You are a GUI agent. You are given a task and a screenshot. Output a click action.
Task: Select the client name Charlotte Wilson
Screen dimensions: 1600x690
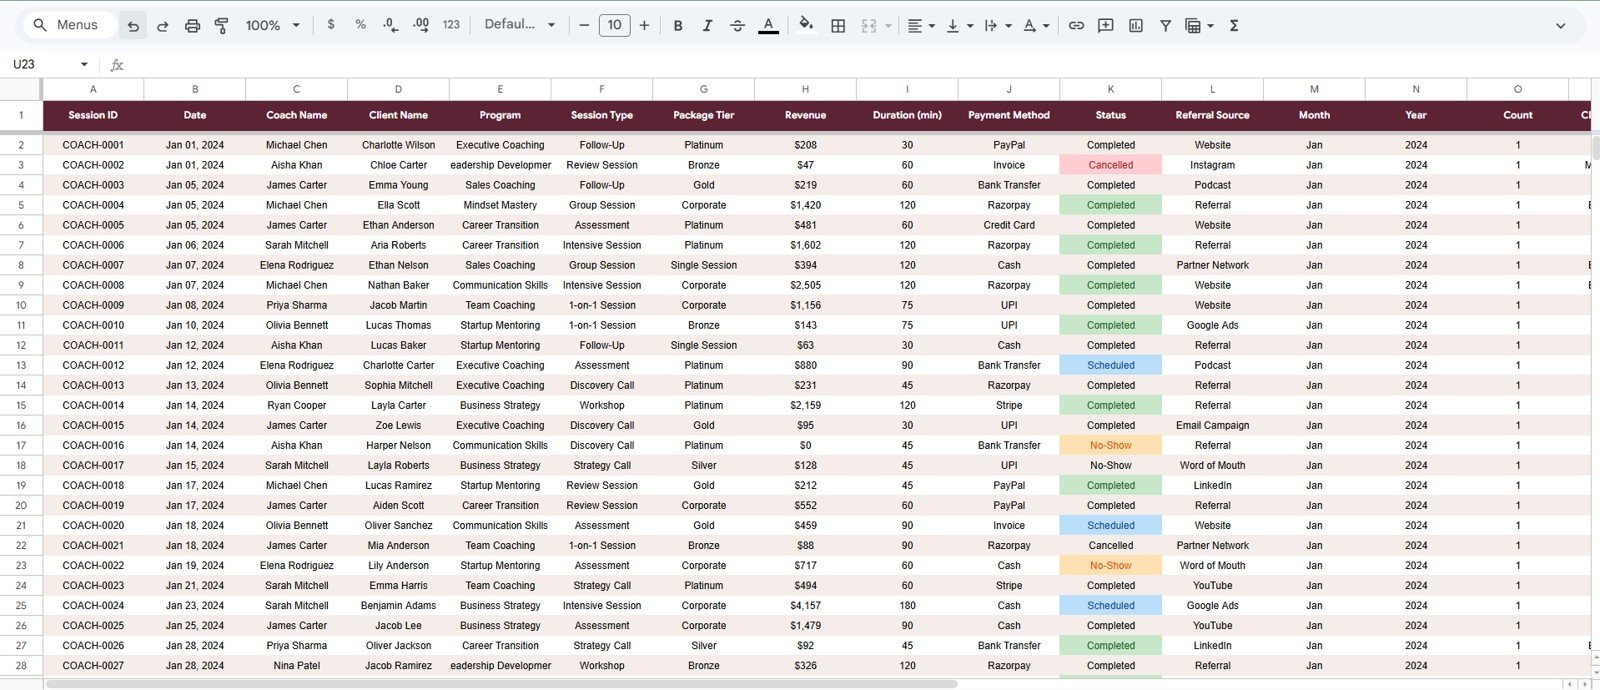[398, 145]
